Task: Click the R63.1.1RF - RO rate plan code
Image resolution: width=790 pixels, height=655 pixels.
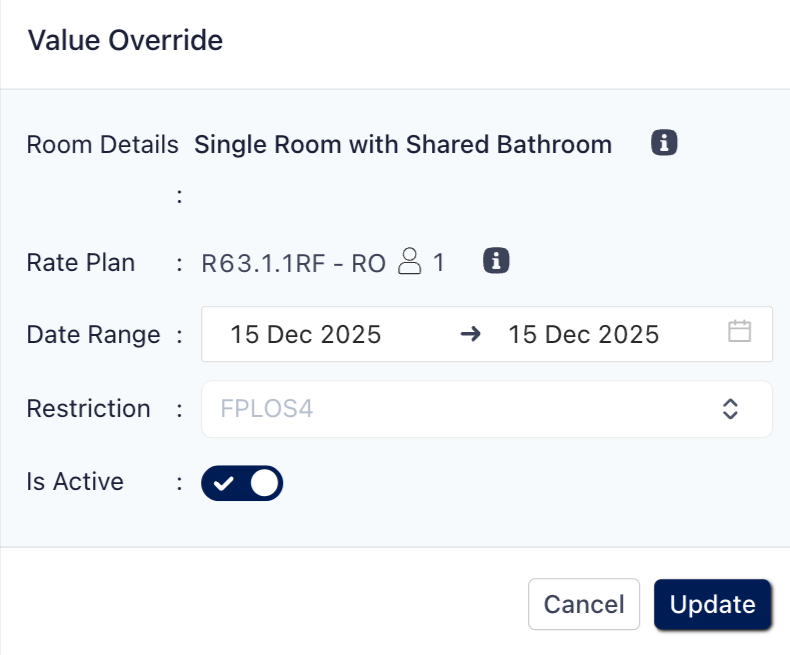Action: point(293,263)
